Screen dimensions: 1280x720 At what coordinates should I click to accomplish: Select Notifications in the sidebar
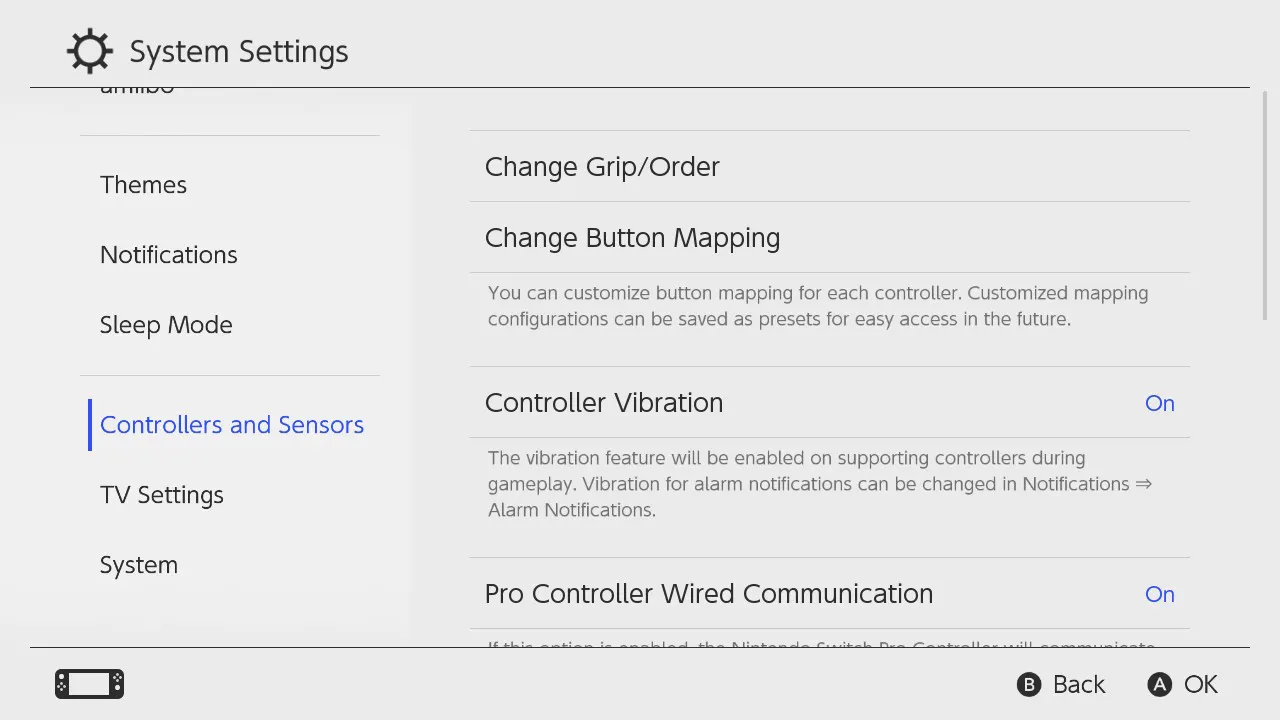(168, 255)
